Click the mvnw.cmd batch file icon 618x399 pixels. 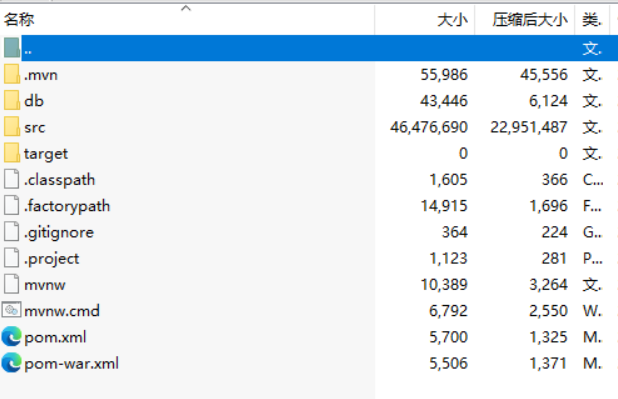[x=11, y=310]
